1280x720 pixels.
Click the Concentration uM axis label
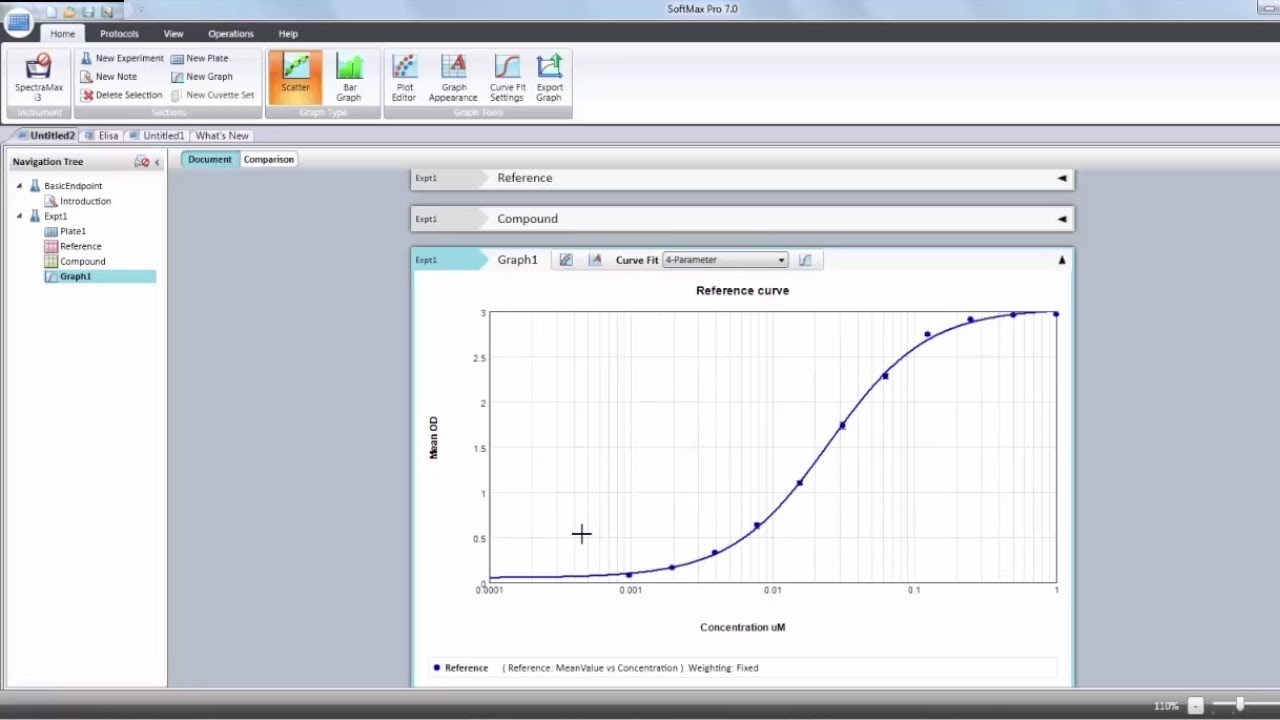coord(742,628)
